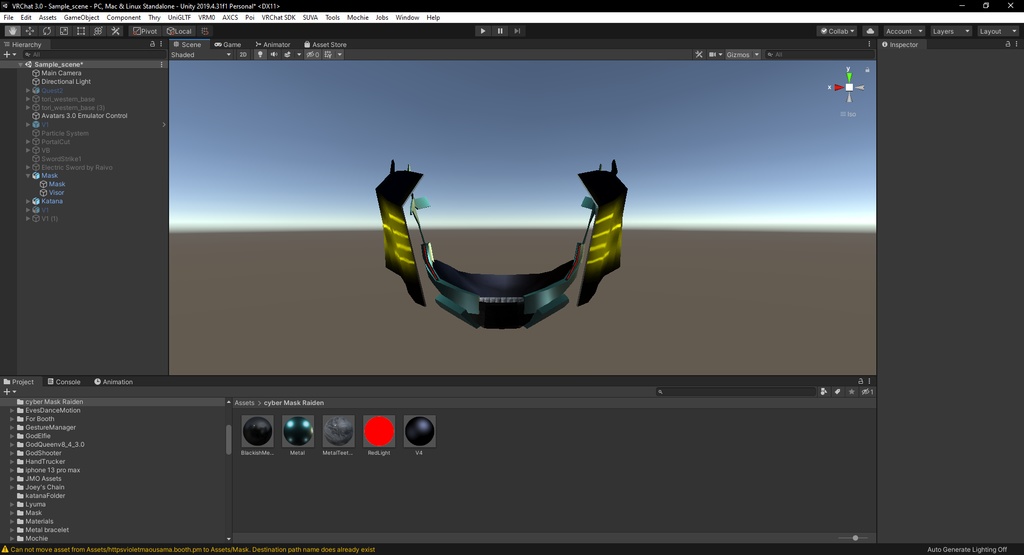This screenshot has width=1024, height=555.
Task: Start Play mode
Action: (483, 31)
